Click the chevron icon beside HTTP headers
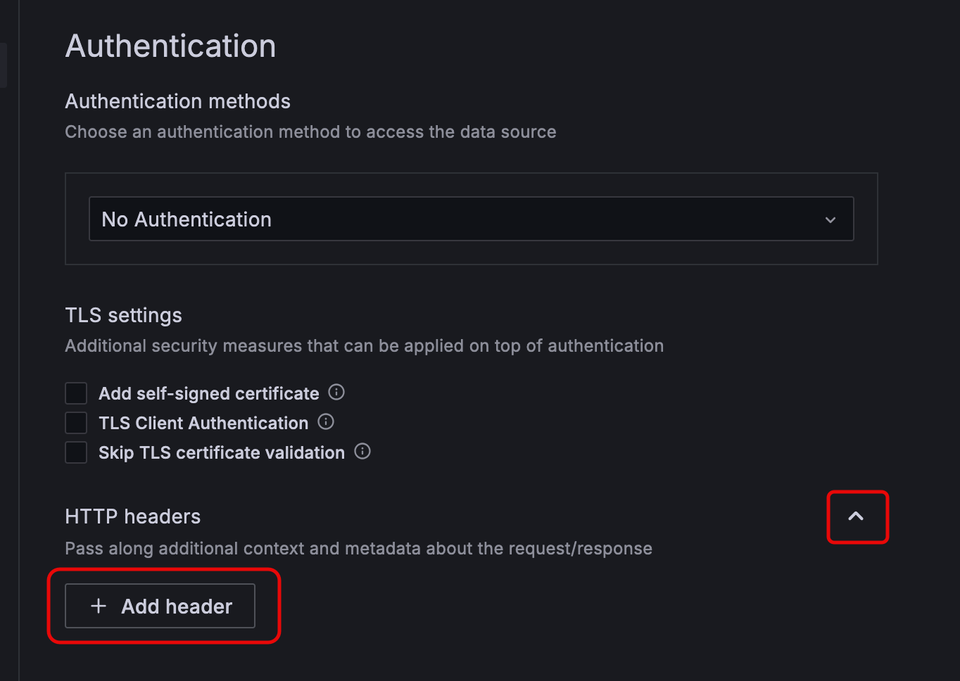 [857, 517]
